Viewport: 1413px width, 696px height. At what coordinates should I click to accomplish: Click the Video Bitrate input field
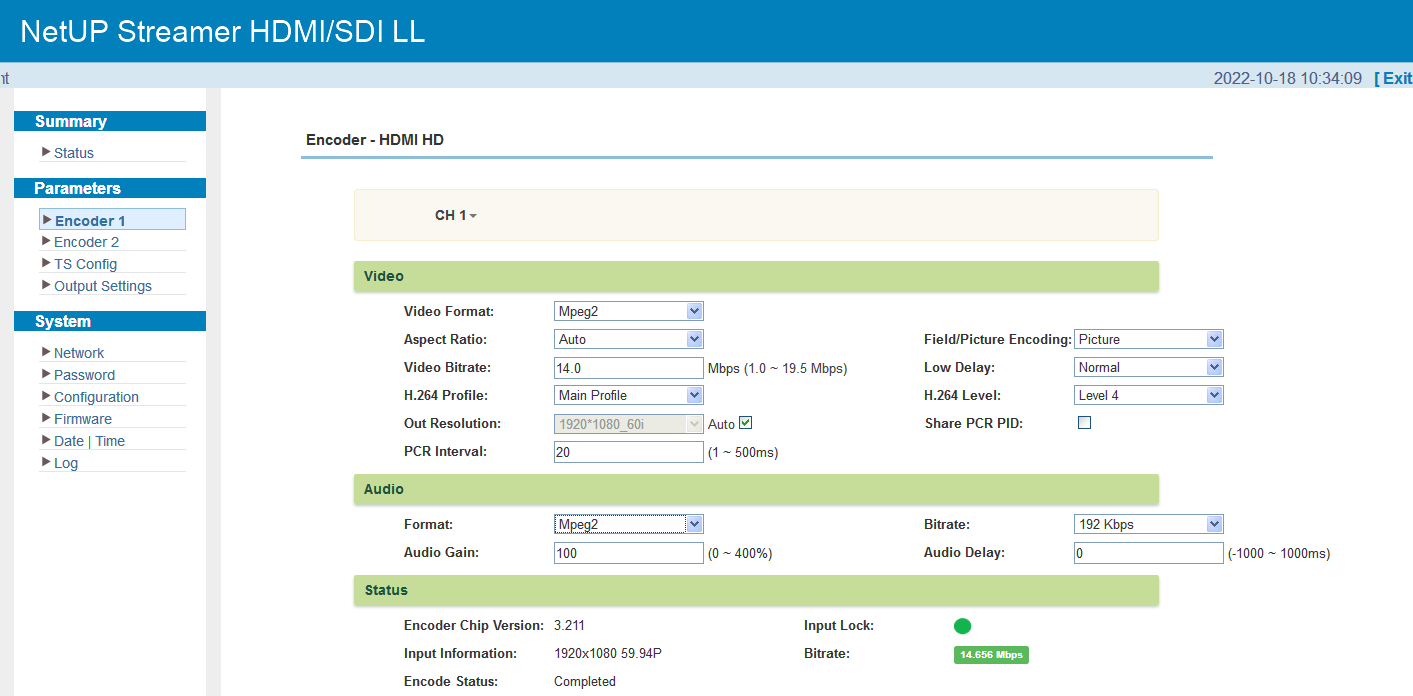(x=629, y=368)
